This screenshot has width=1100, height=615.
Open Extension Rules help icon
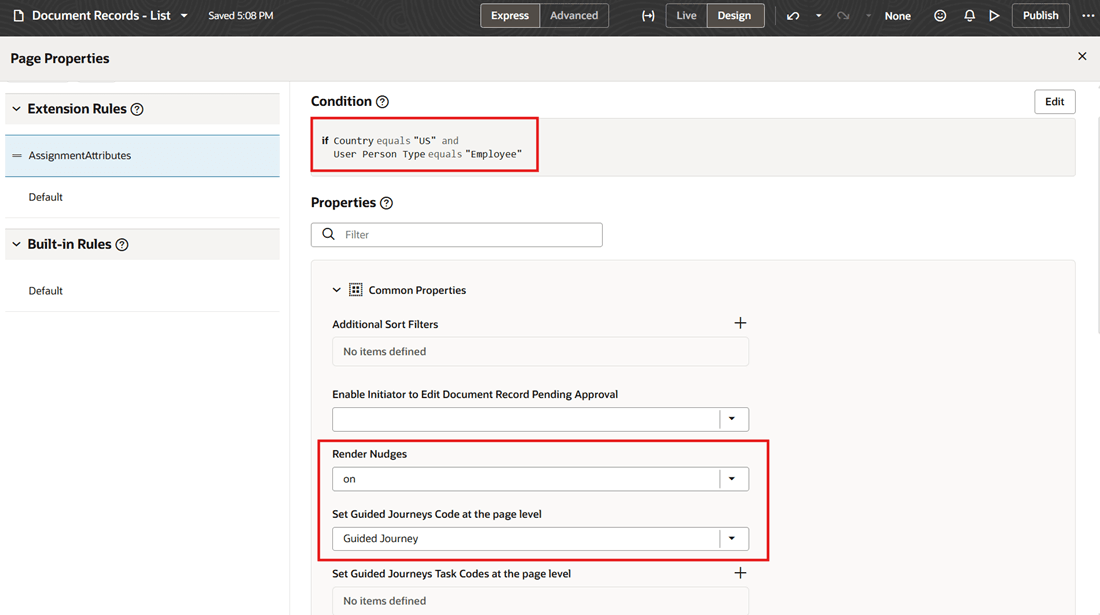[x=137, y=109]
